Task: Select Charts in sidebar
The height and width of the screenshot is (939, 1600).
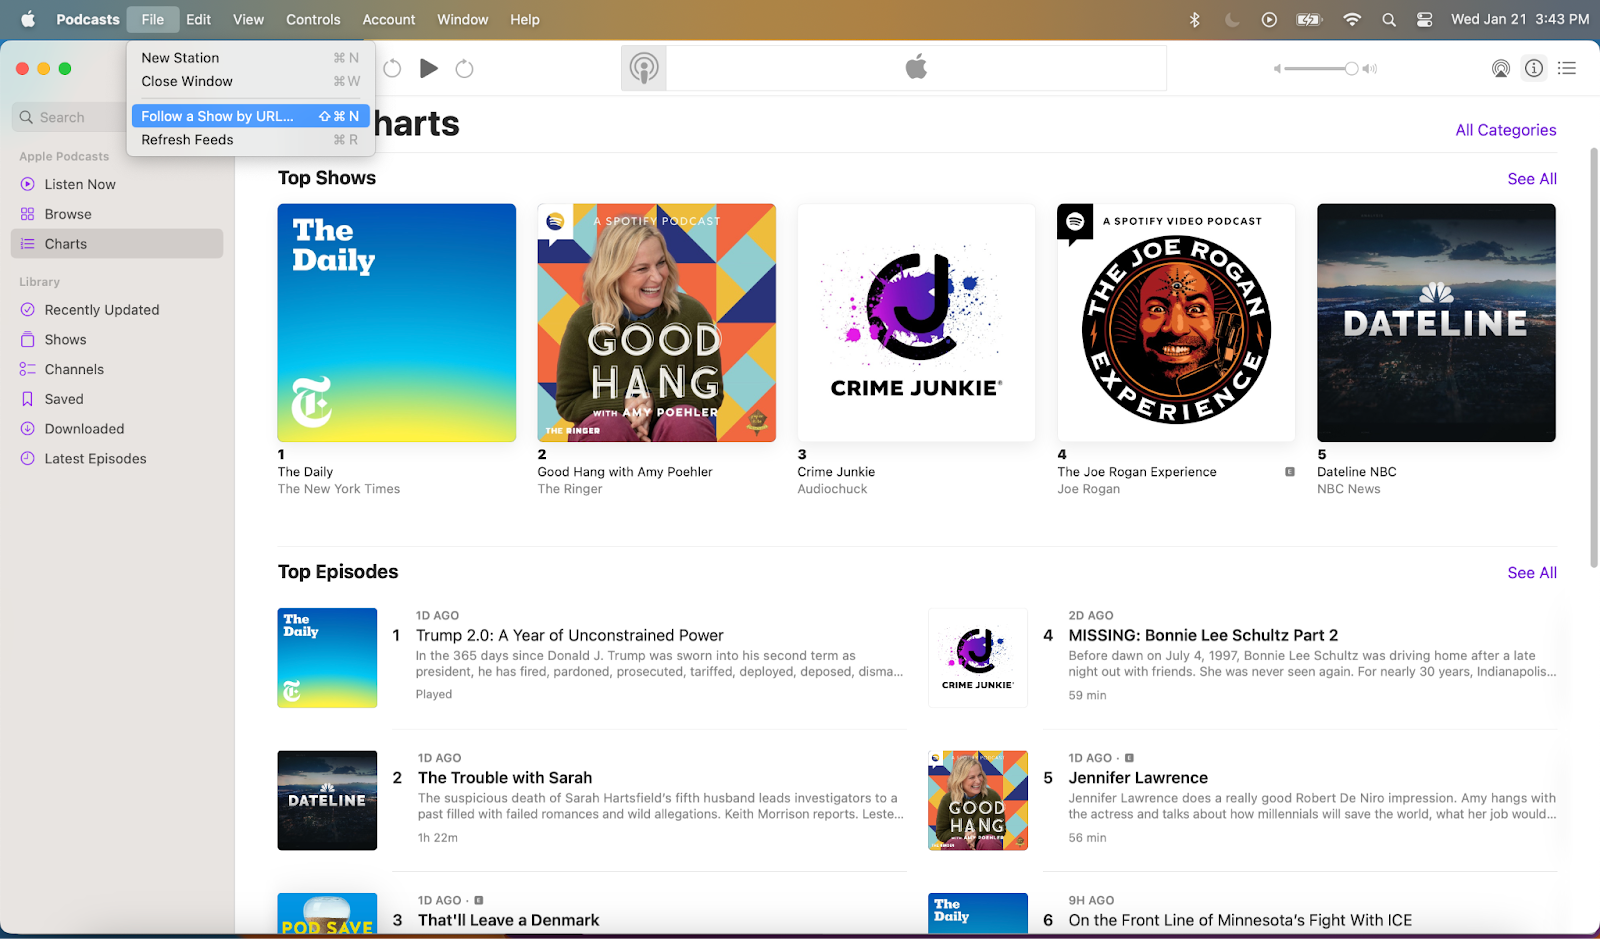Action: pos(117,244)
